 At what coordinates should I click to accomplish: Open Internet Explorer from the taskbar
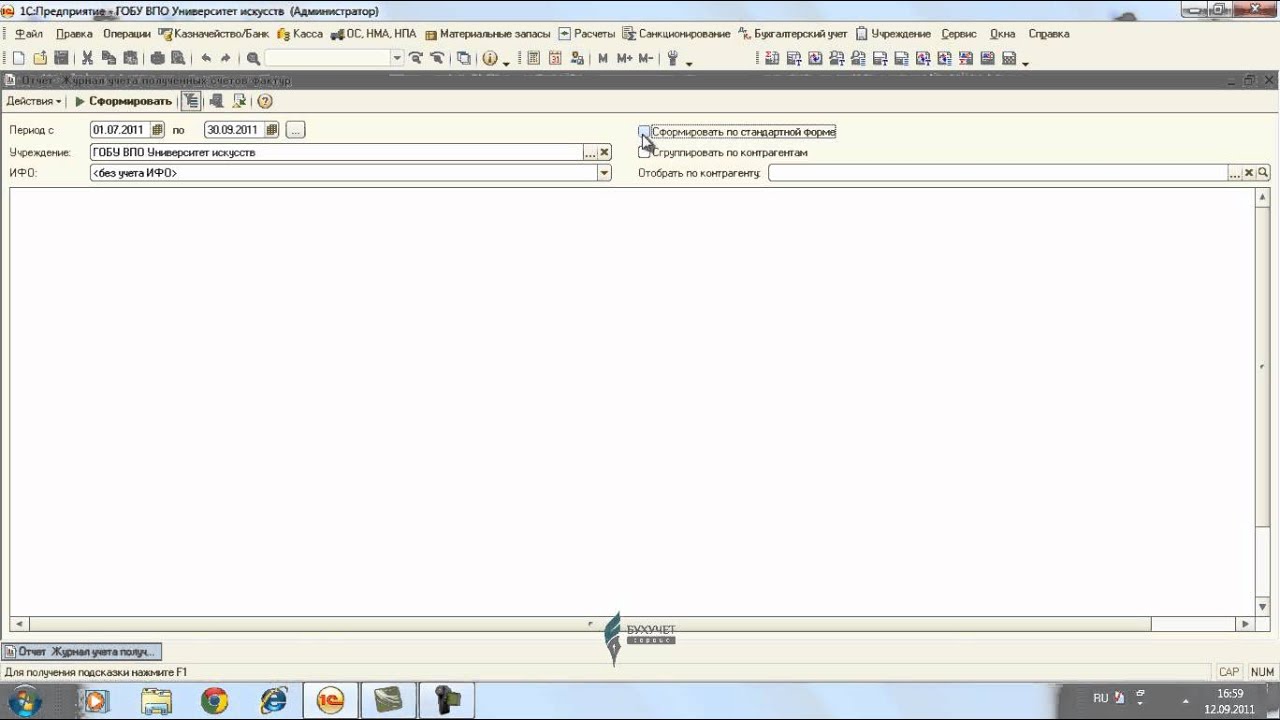274,701
